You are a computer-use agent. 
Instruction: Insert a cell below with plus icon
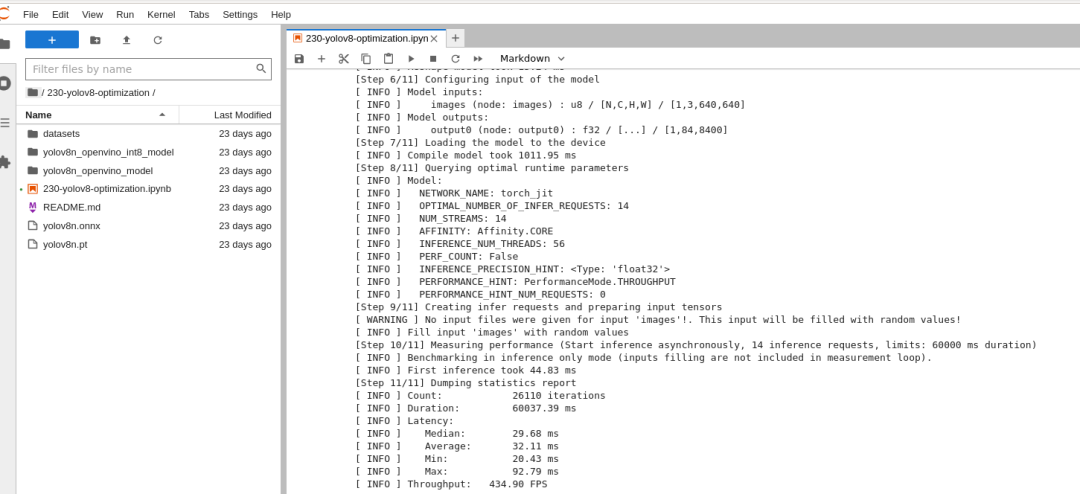click(321, 59)
